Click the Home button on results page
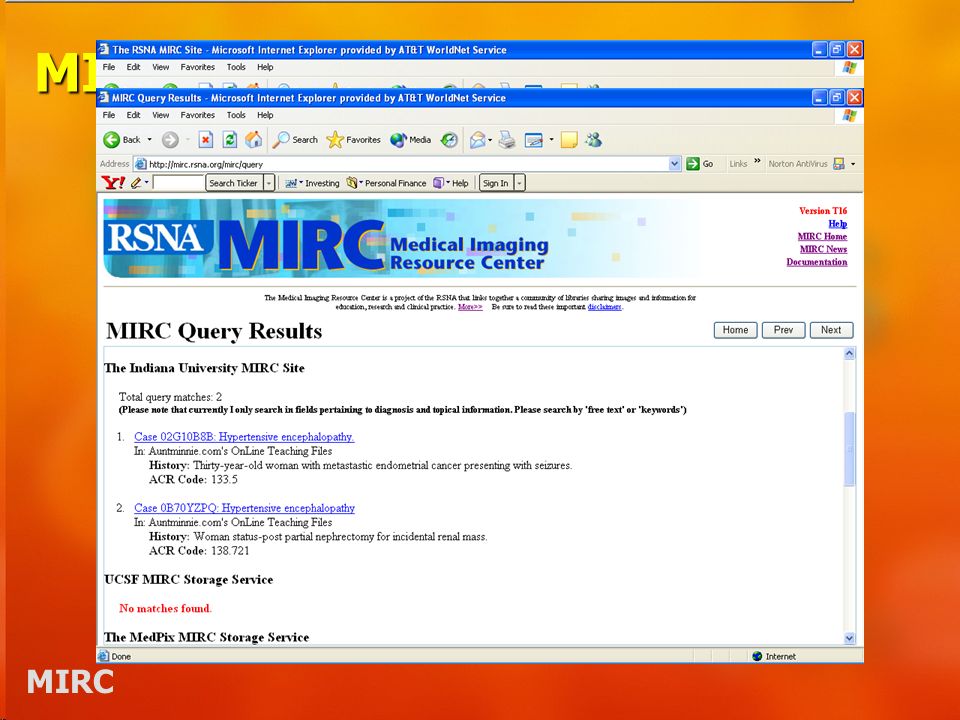 click(735, 330)
